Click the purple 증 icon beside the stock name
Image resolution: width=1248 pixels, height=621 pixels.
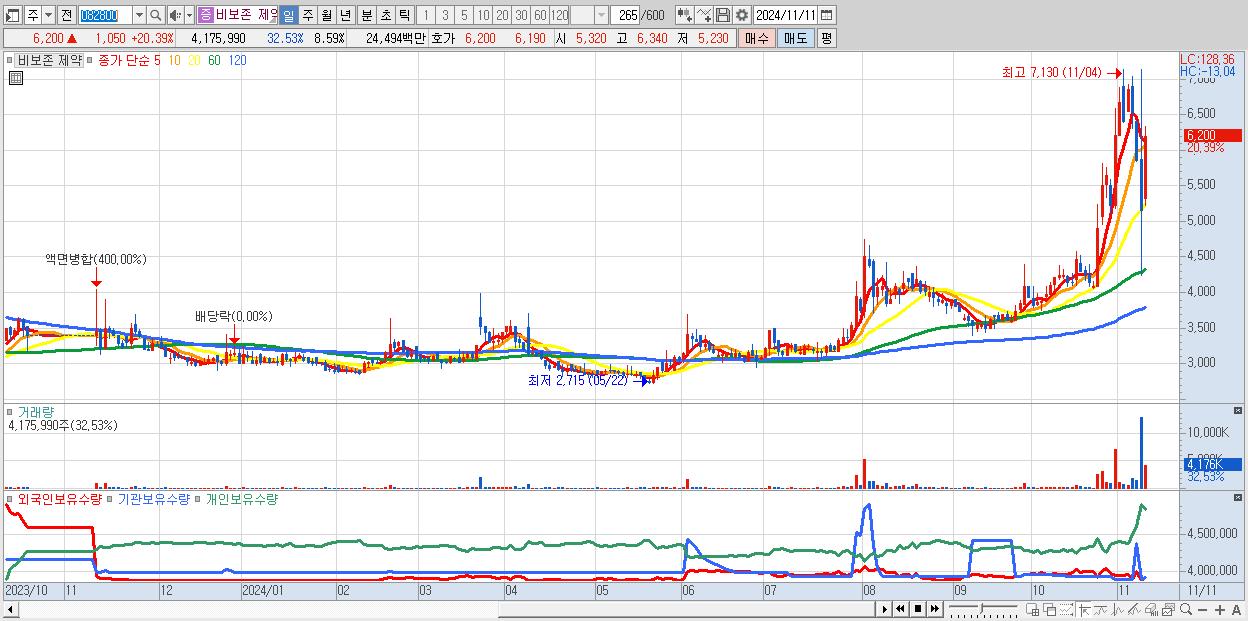[205, 15]
